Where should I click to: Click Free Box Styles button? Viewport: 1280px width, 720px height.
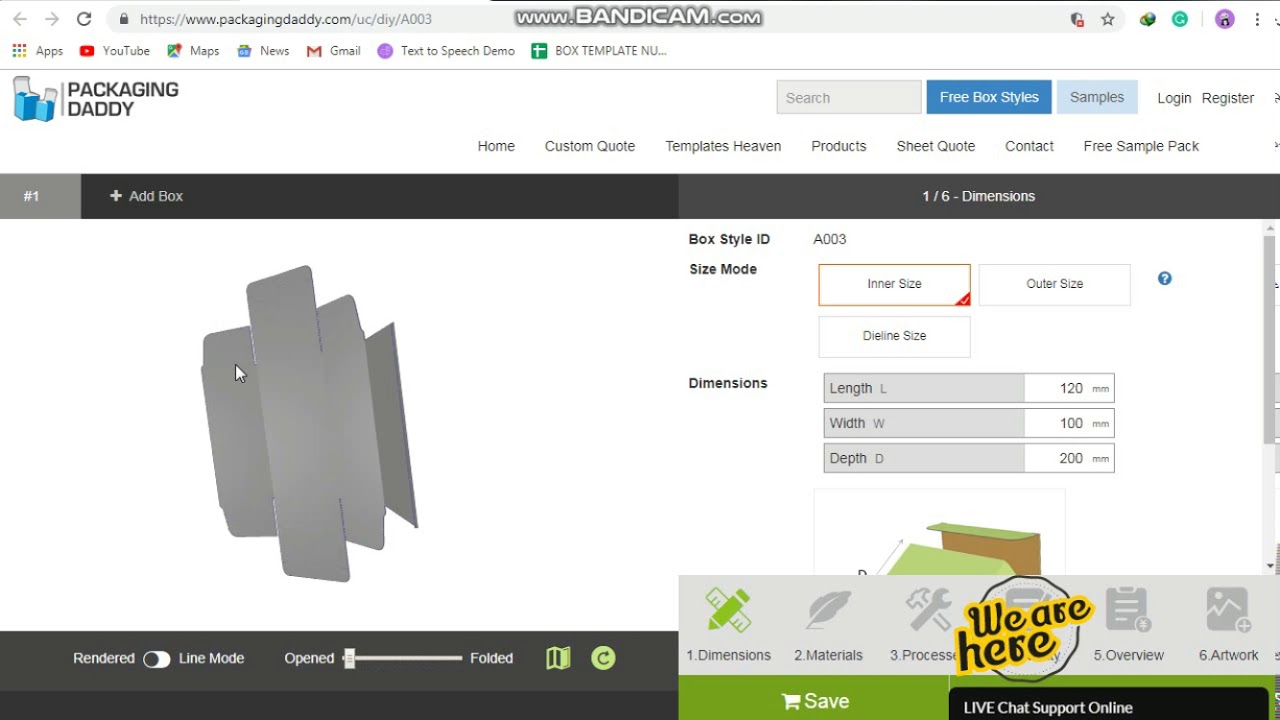coord(989,97)
